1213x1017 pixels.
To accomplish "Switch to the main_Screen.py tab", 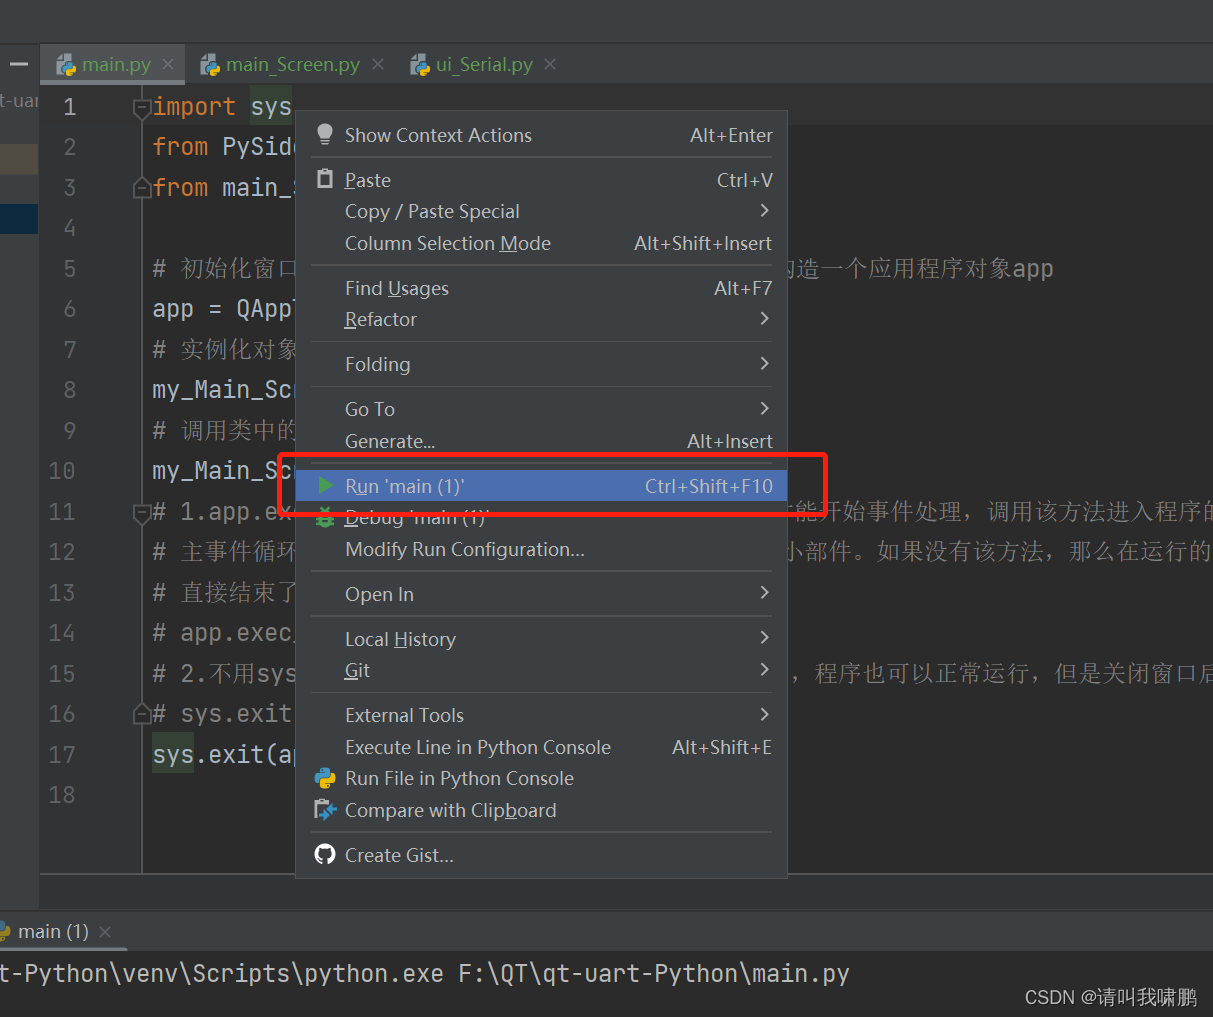I will pyautogui.click(x=290, y=63).
